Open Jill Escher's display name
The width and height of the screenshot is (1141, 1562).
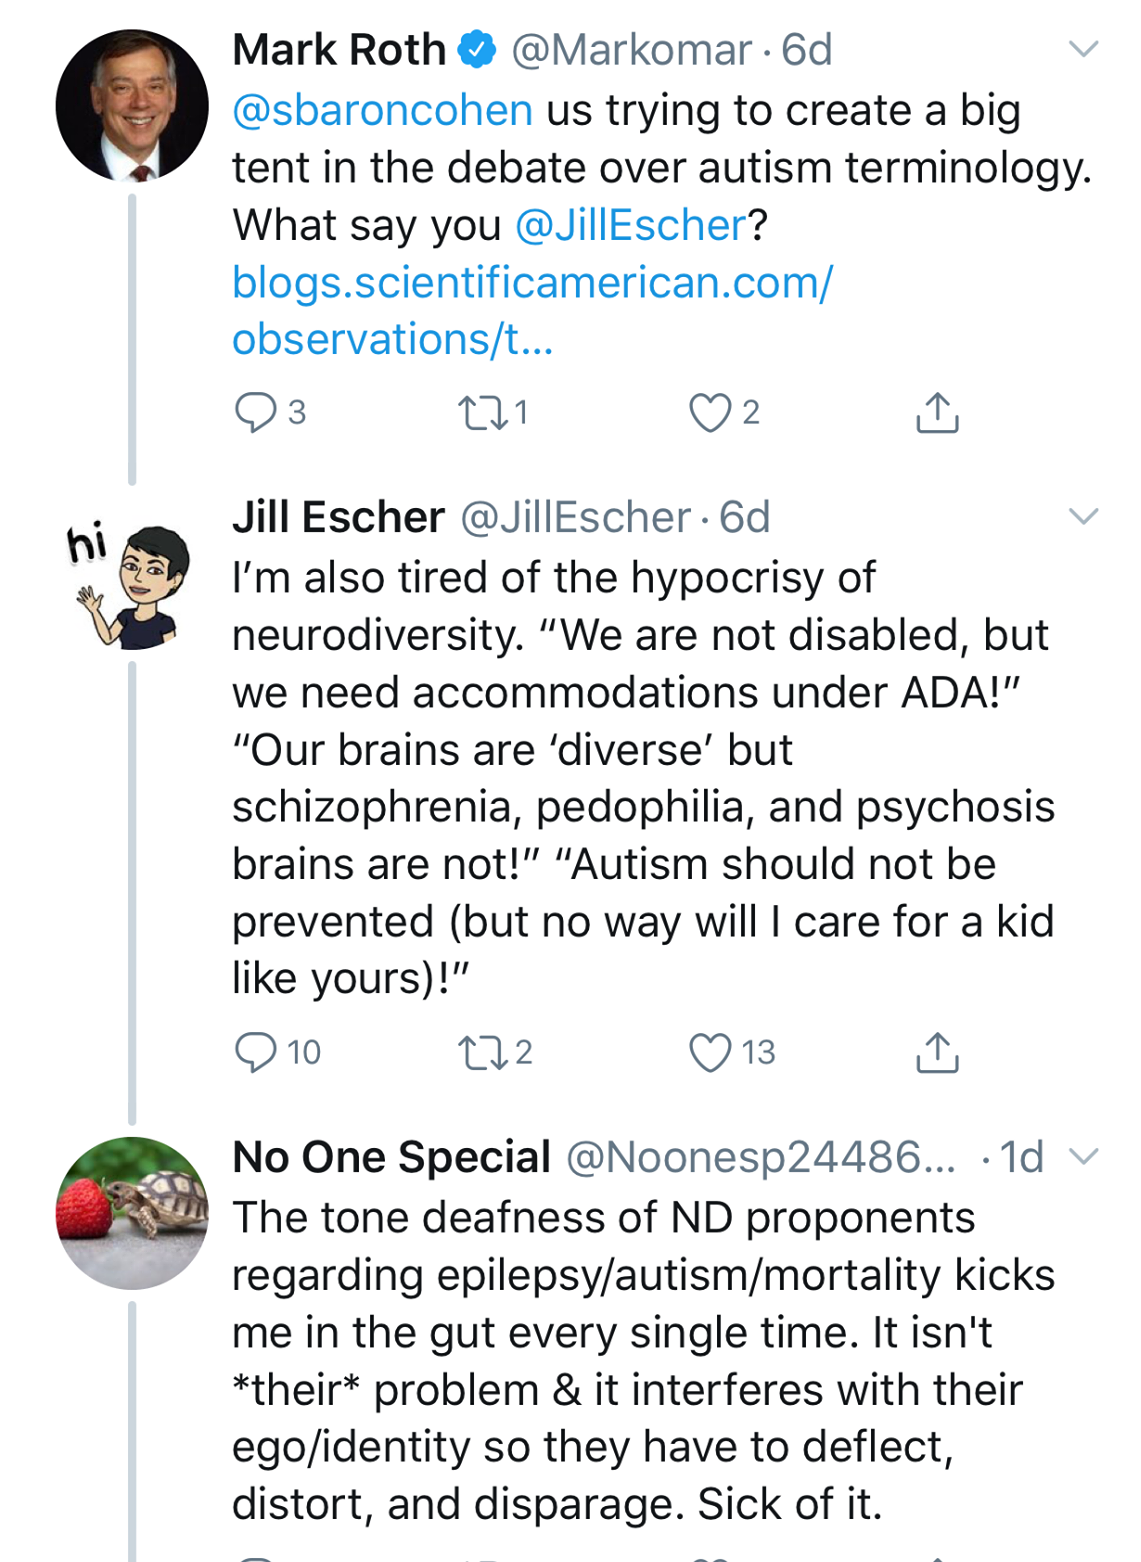coord(338,517)
